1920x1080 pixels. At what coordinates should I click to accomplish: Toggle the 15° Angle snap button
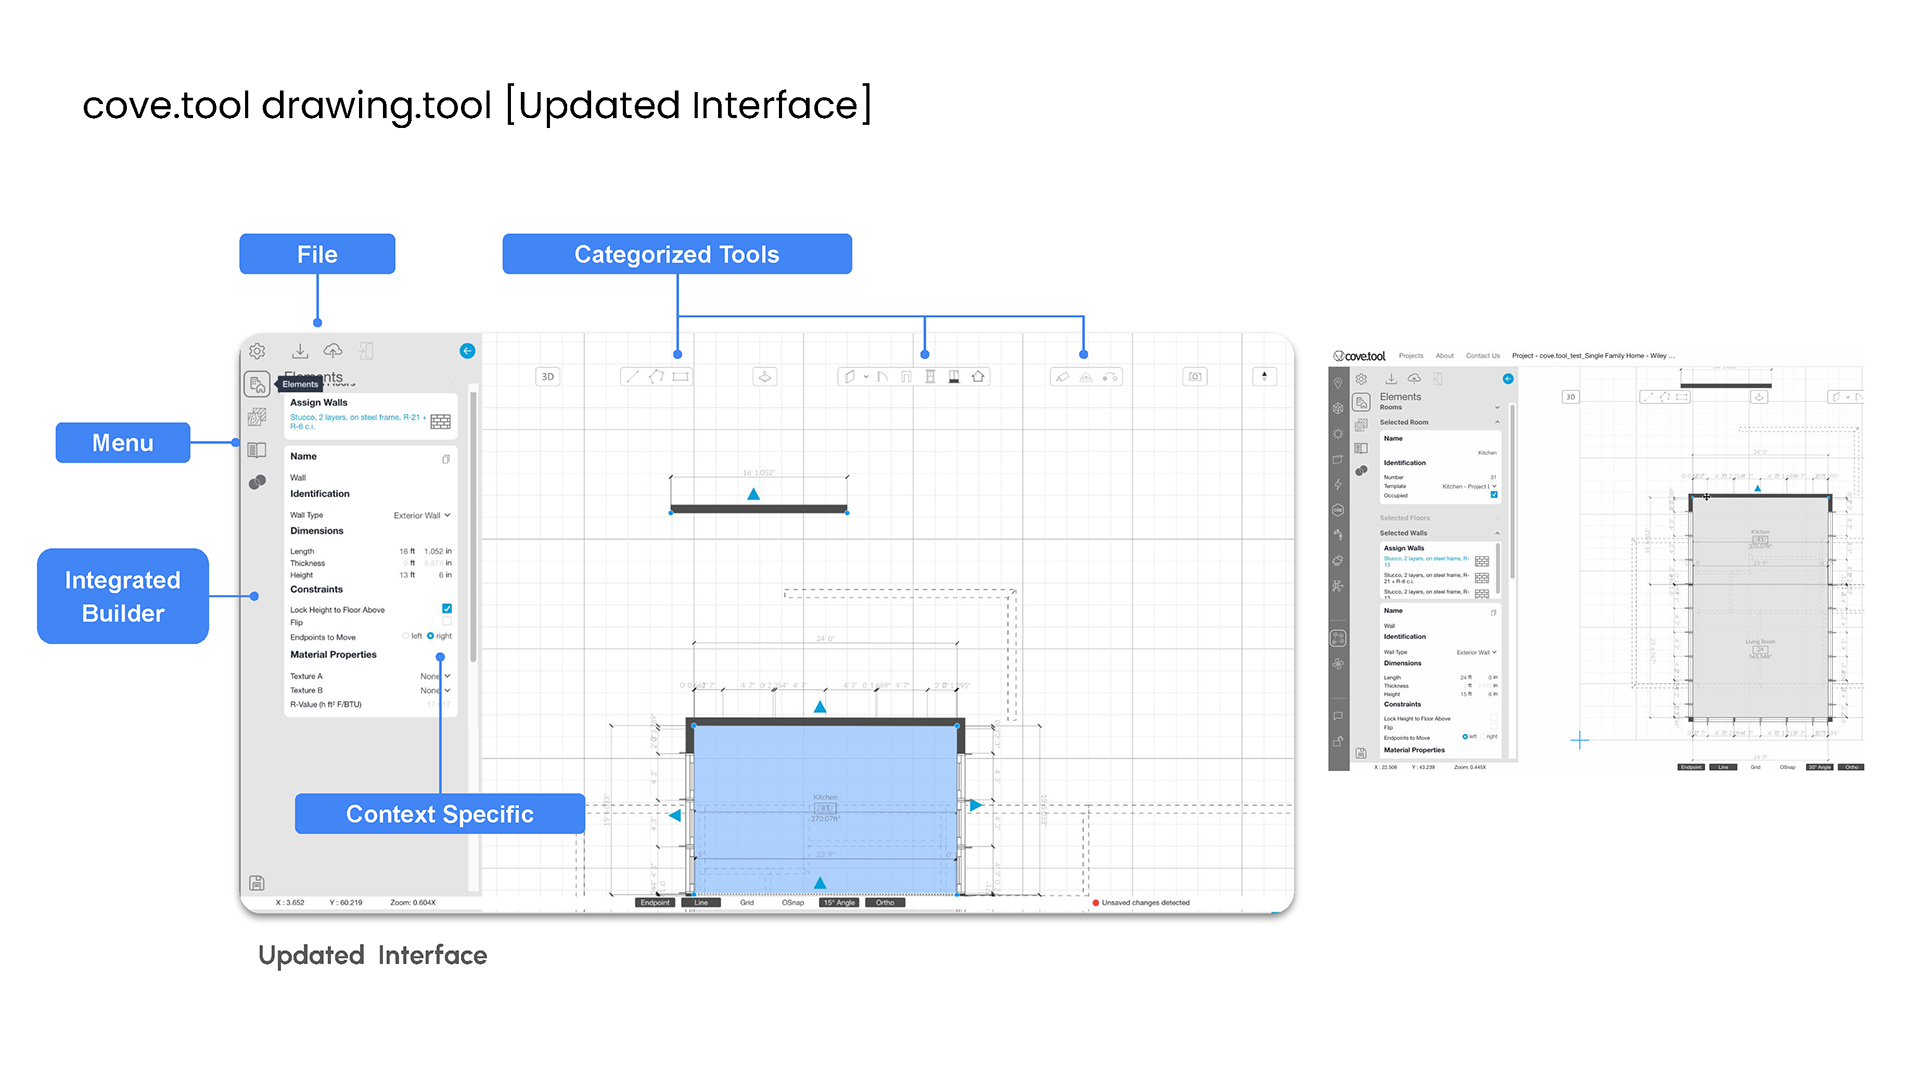click(x=839, y=903)
